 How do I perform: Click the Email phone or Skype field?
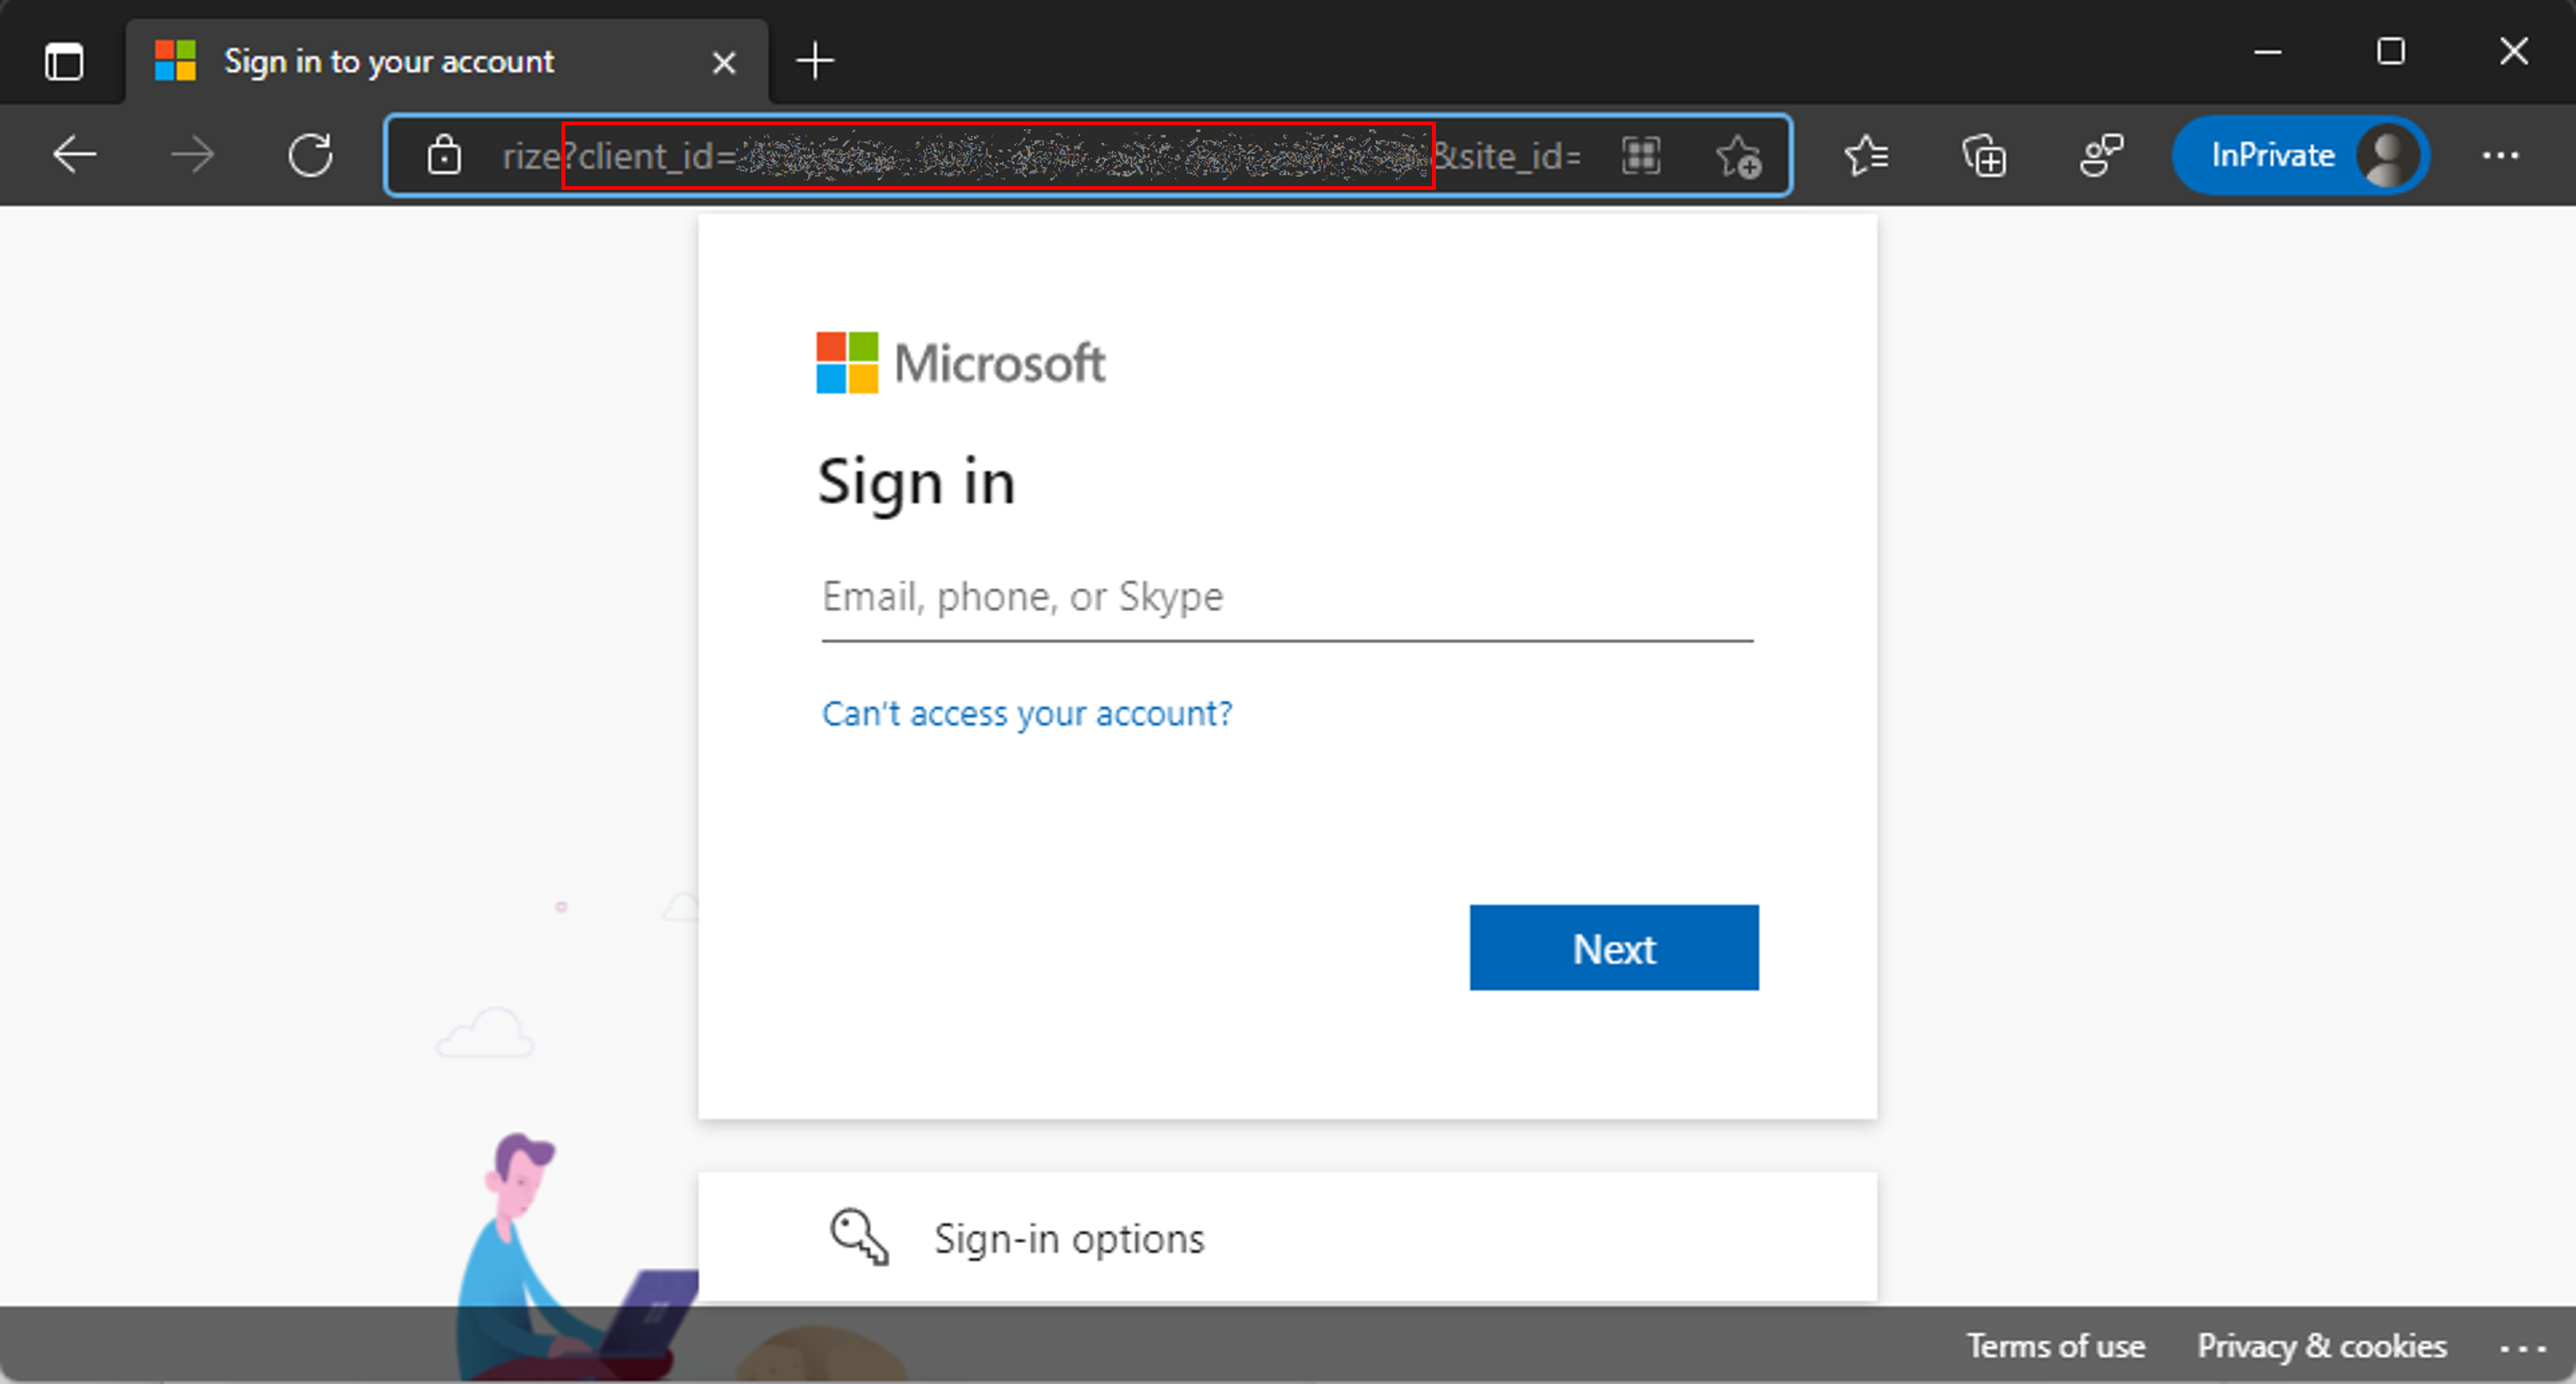click(x=1285, y=595)
